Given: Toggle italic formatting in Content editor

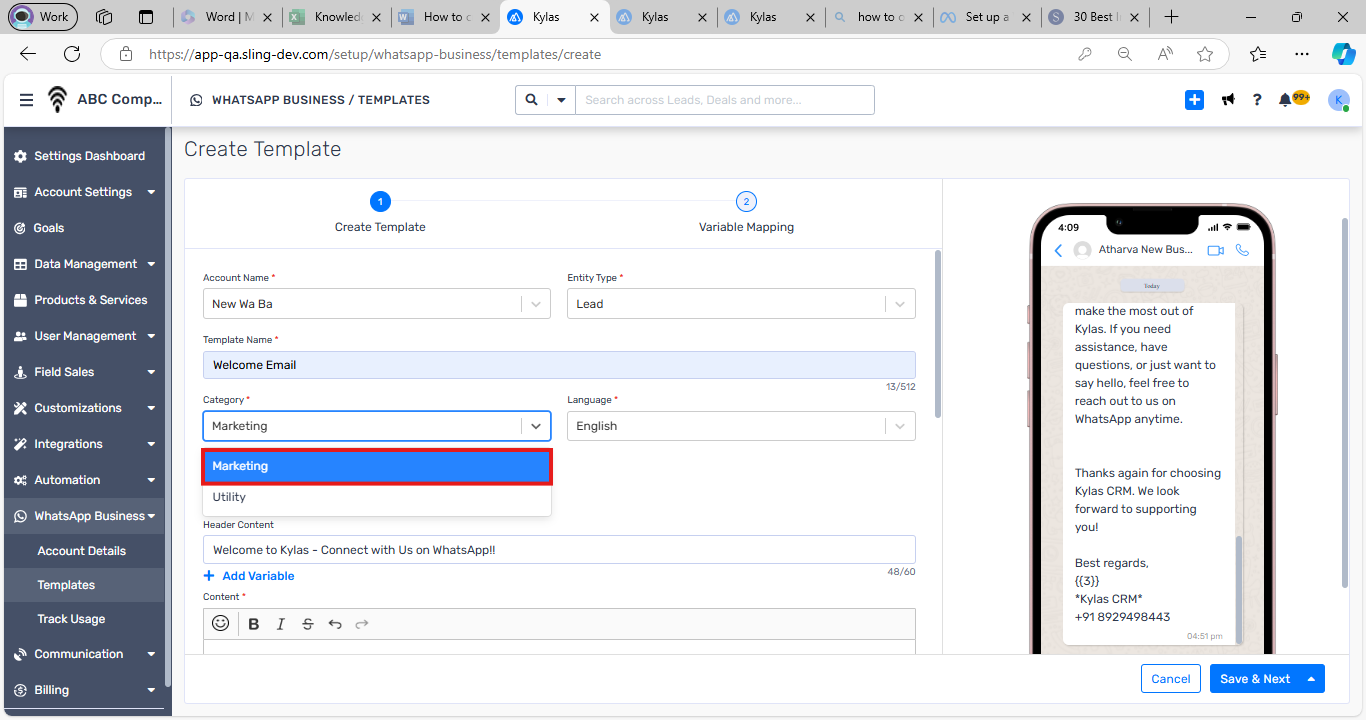Looking at the screenshot, I should (281, 624).
